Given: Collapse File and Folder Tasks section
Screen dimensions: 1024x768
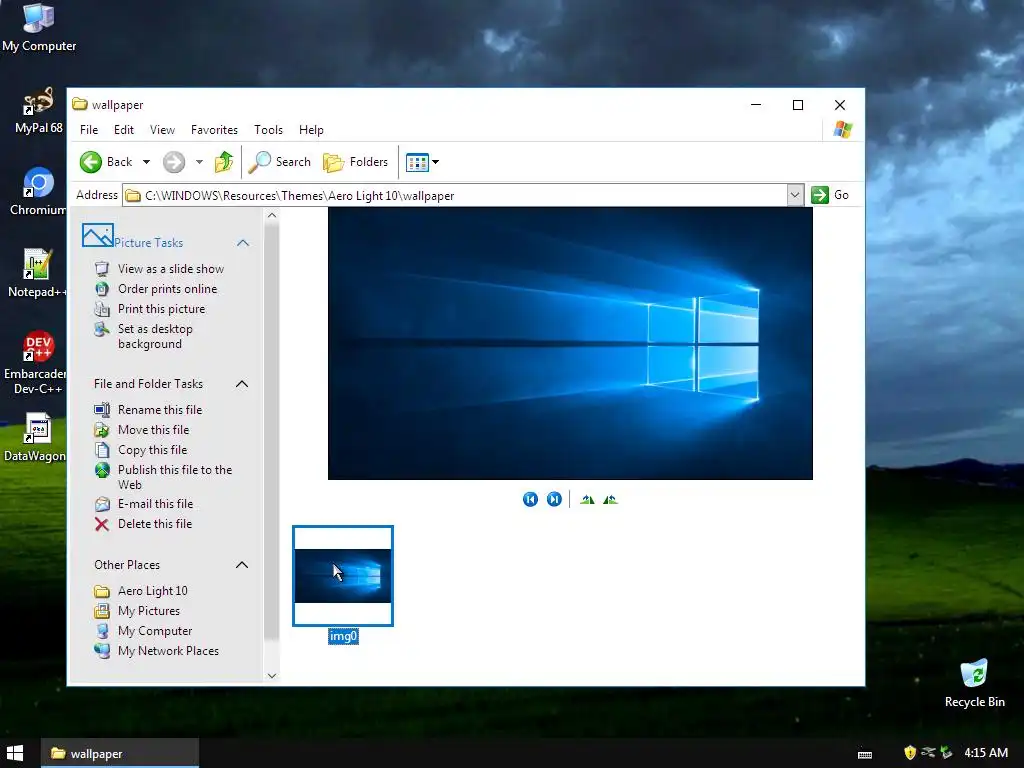Looking at the screenshot, I should pos(242,384).
